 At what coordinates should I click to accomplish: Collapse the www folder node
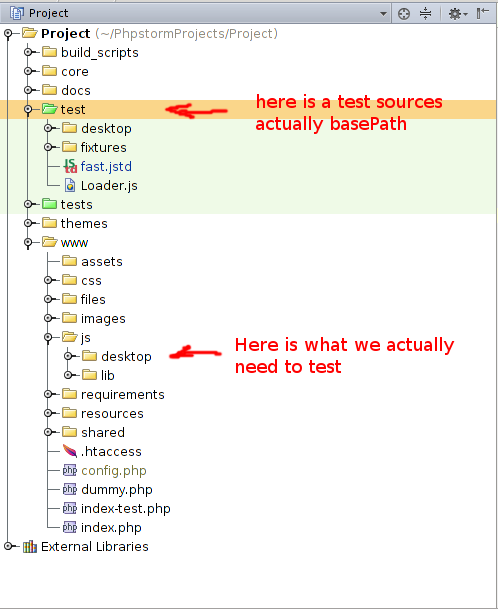28,242
